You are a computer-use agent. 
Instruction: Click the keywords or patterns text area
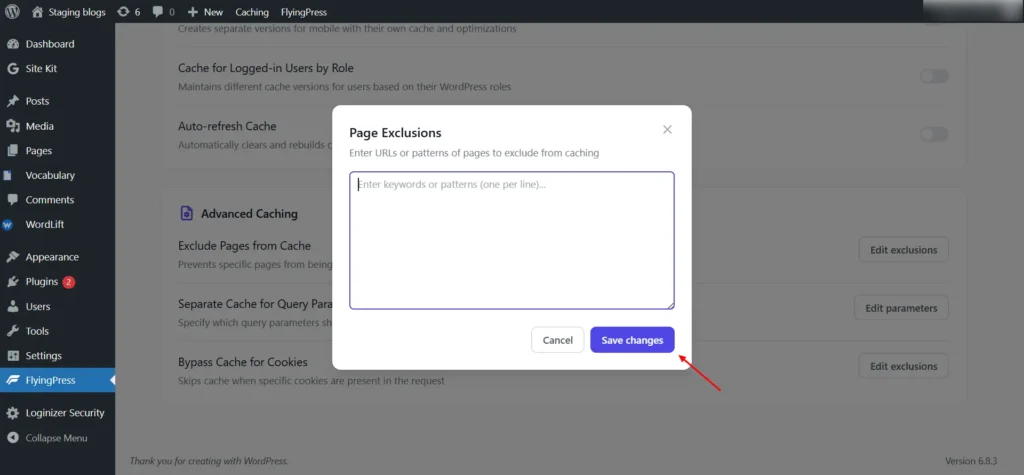[511, 240]
